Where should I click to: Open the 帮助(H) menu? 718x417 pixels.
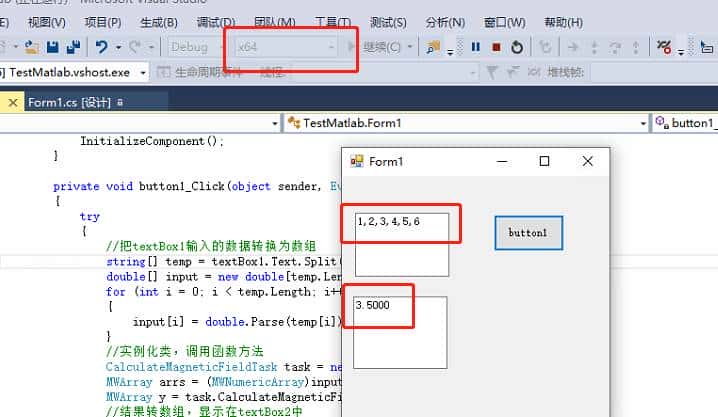(x=563, y=22)
